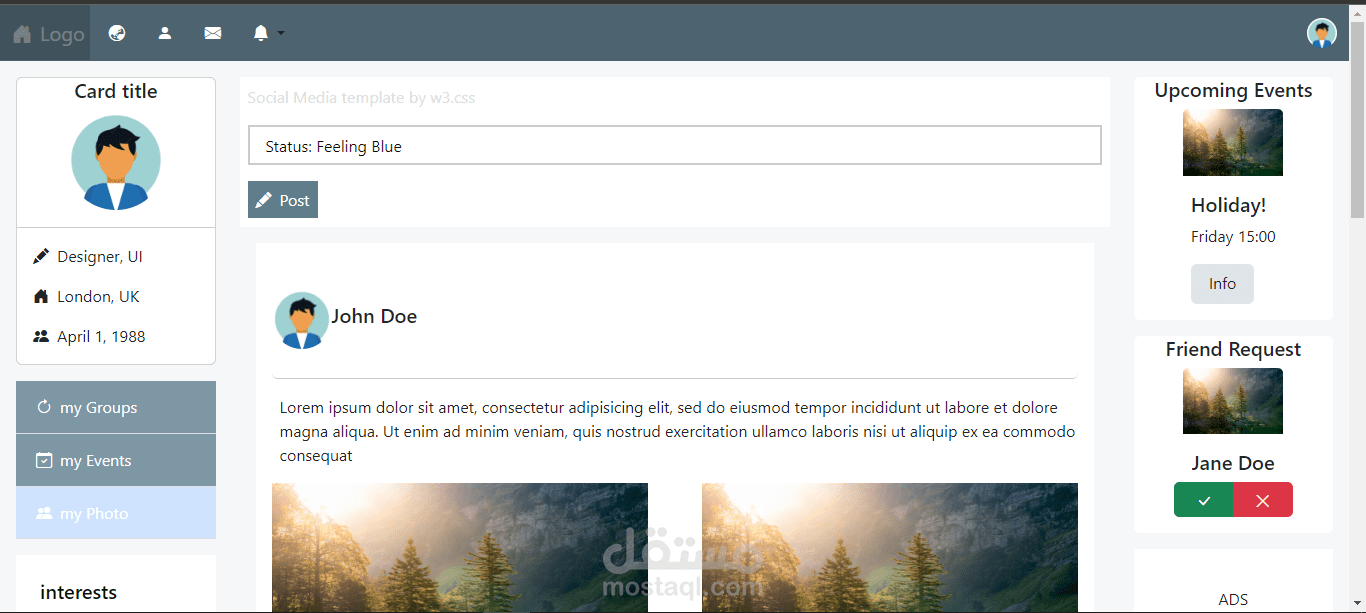Viewport: 1366px width, 613px height.
Task: Click the page vertical scrollbar thumb
Action: tap(1357, 118)
